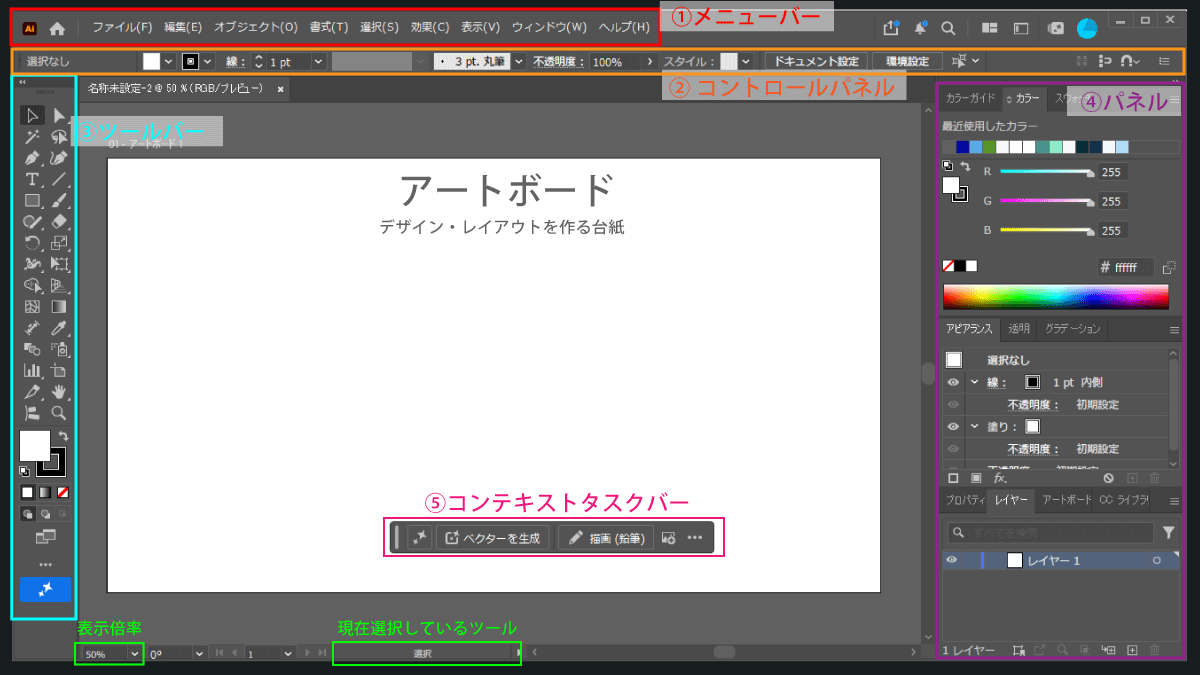Switch to the グラデーション tab
Screen dimensions: 1200x675
click(x=1072, y=329)
